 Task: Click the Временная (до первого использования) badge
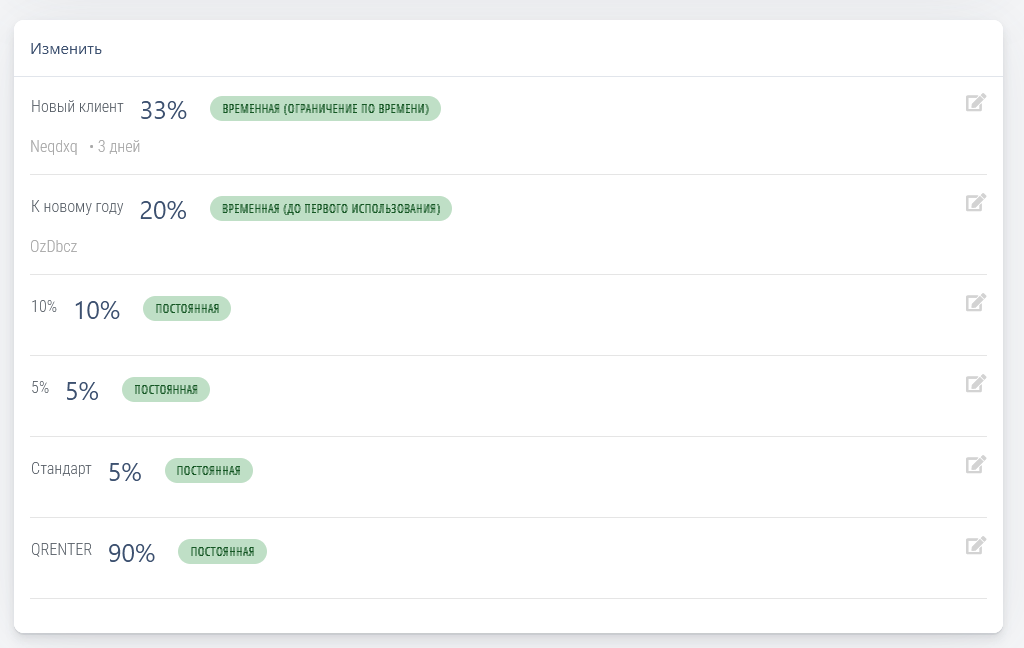click(330, 208)
